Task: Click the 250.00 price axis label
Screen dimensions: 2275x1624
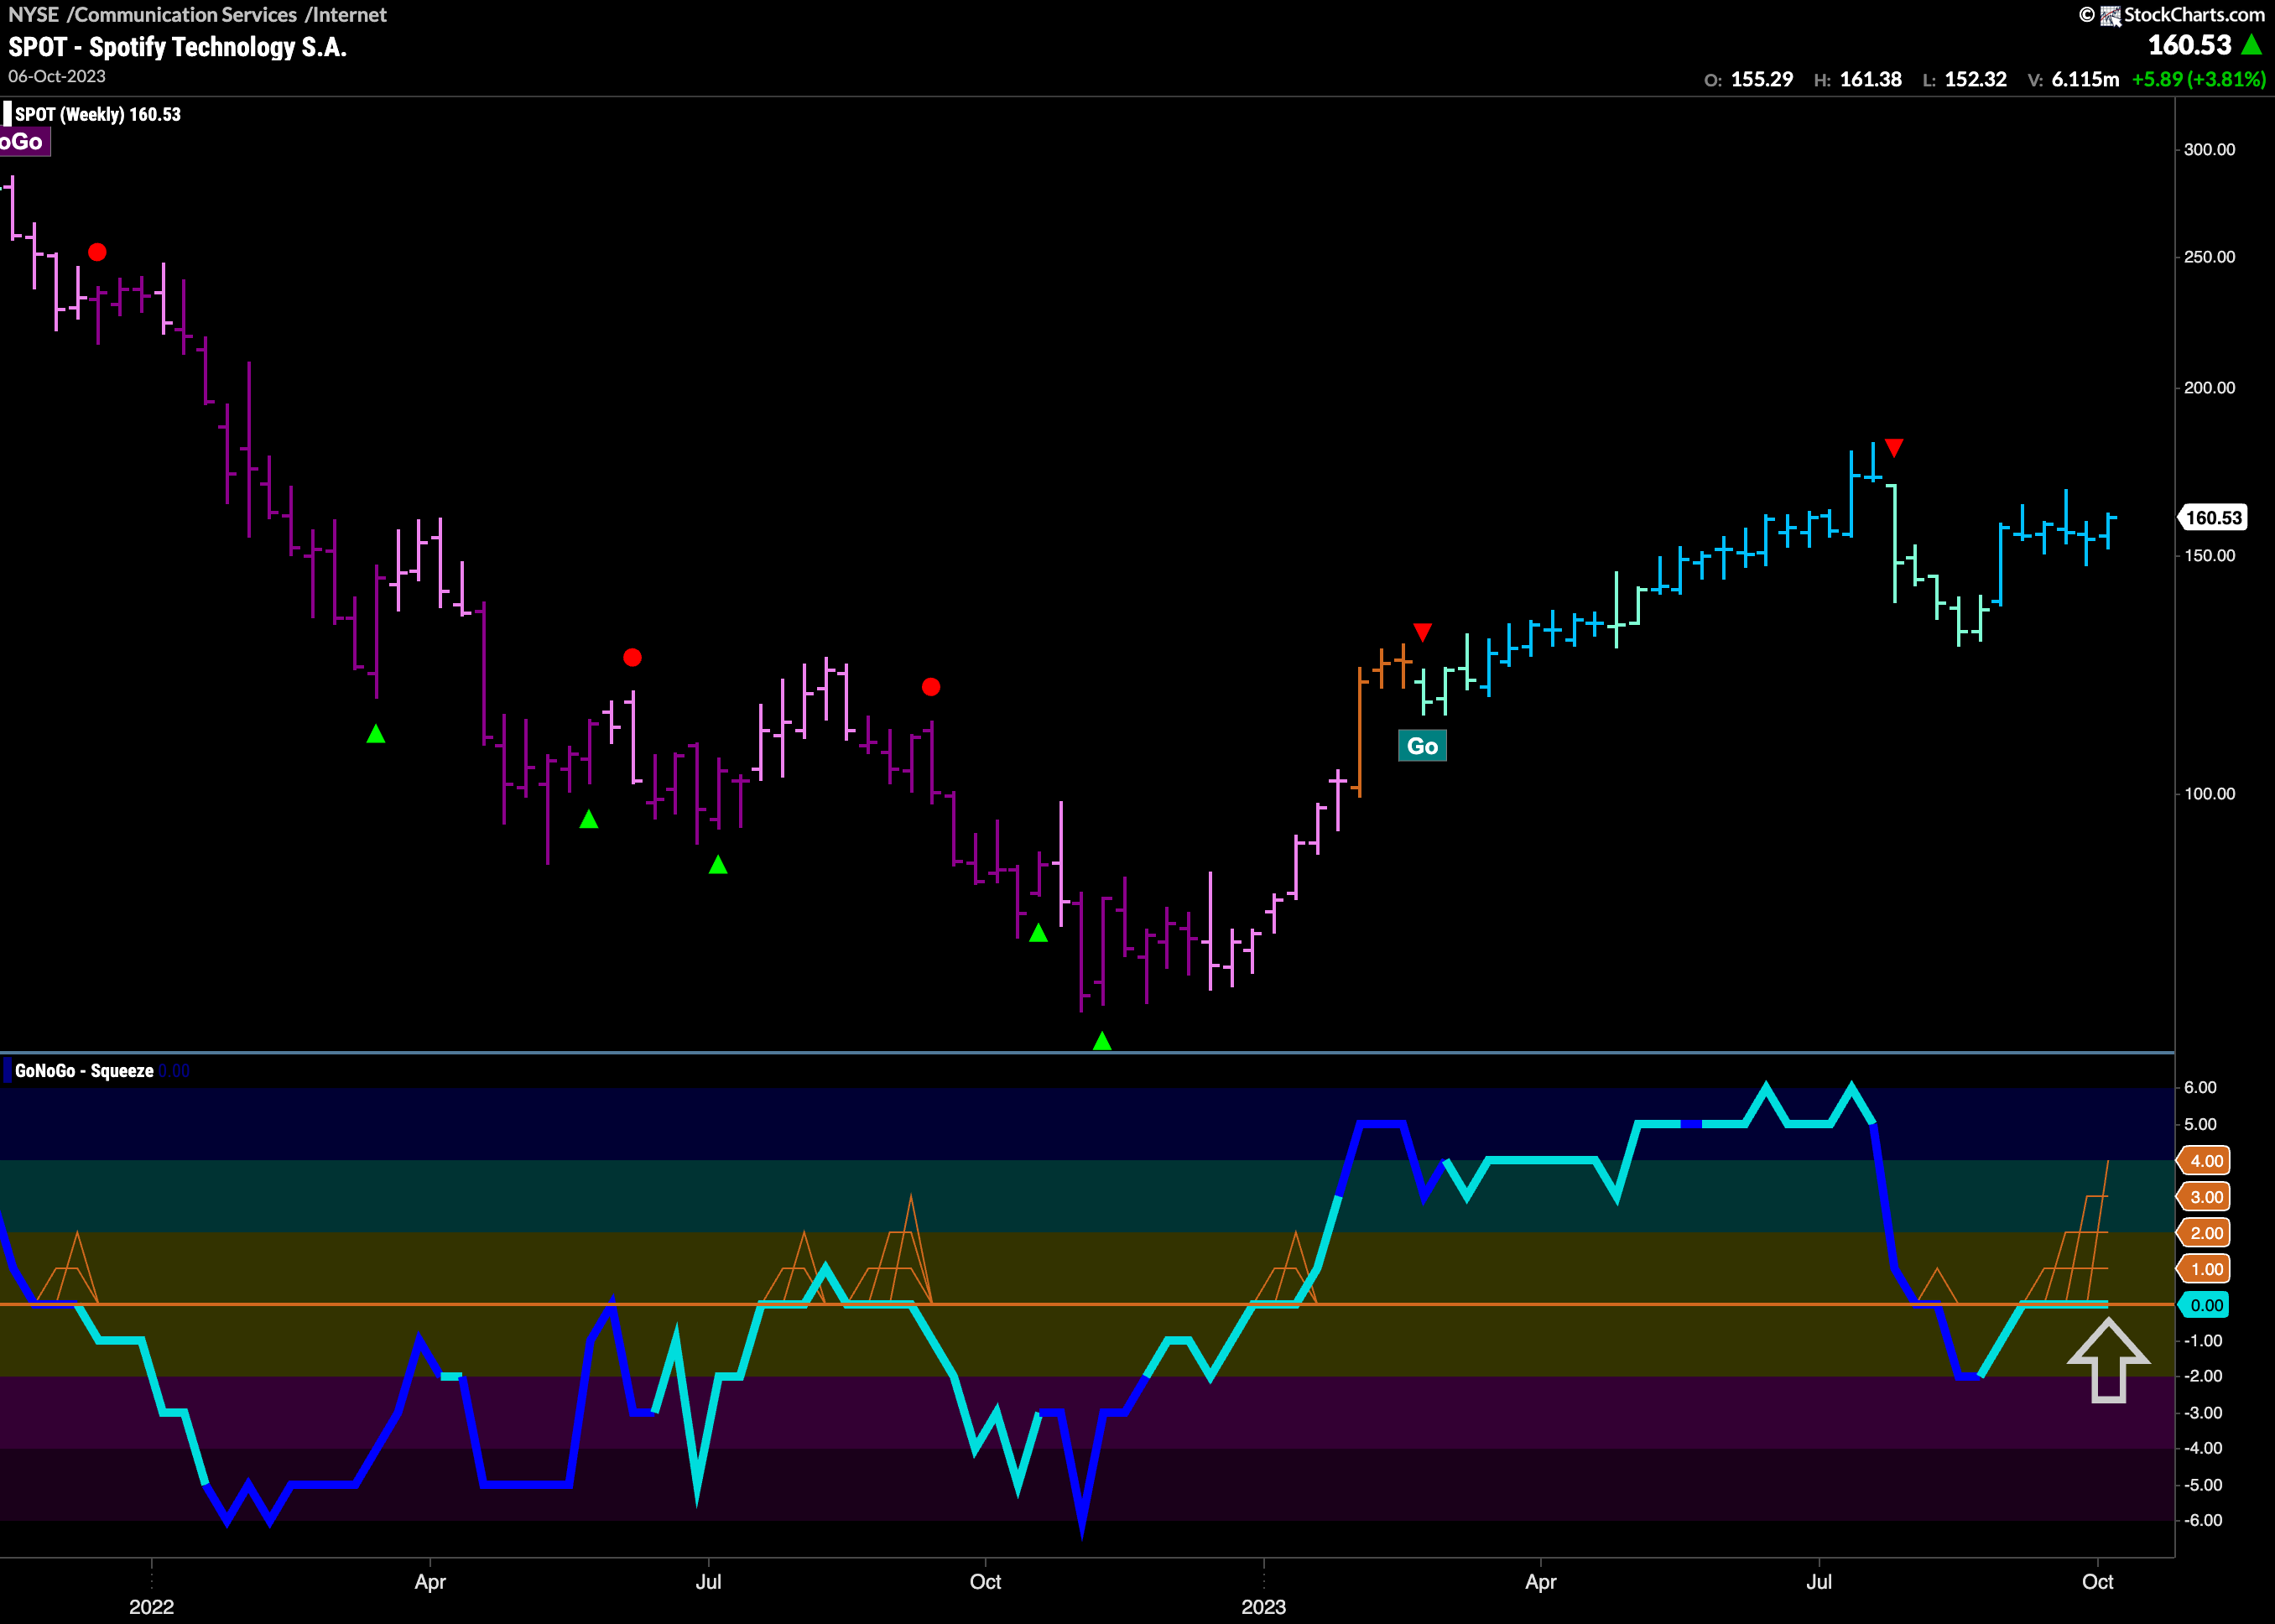Action: coord(2209,257)
